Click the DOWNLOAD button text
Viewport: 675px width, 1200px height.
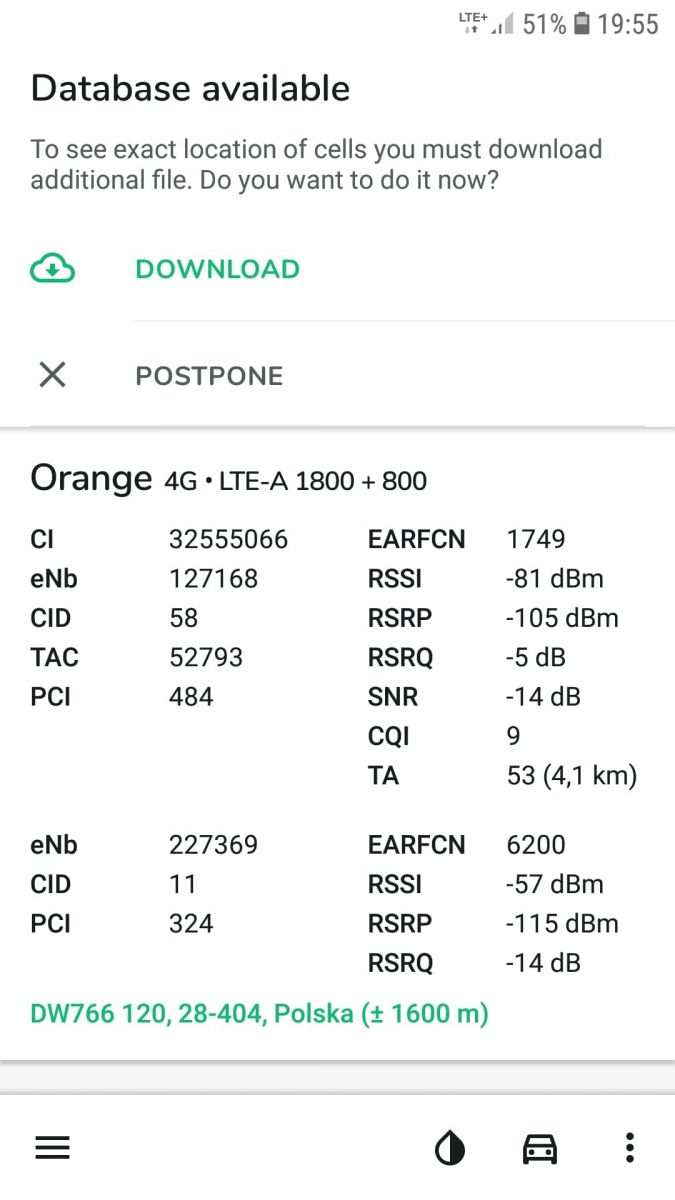click(218, 269)
